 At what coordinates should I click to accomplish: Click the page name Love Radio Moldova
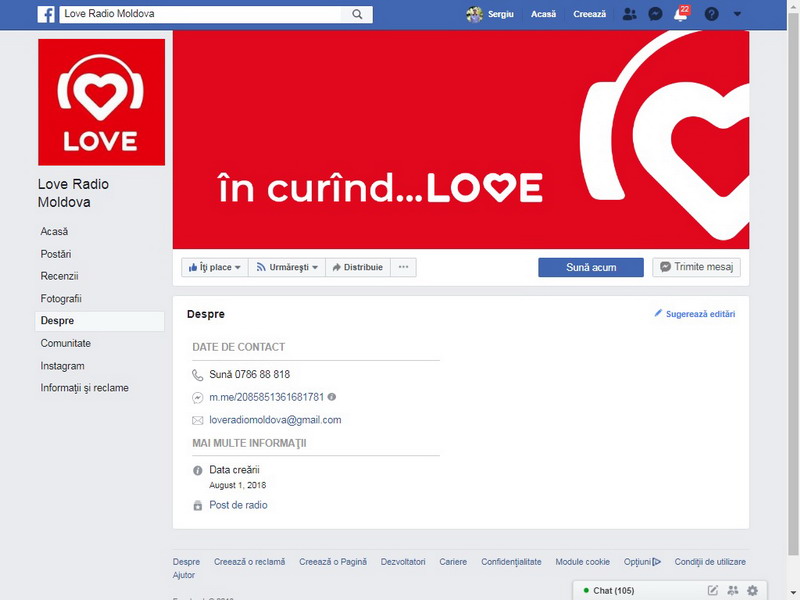coord(73,193)
